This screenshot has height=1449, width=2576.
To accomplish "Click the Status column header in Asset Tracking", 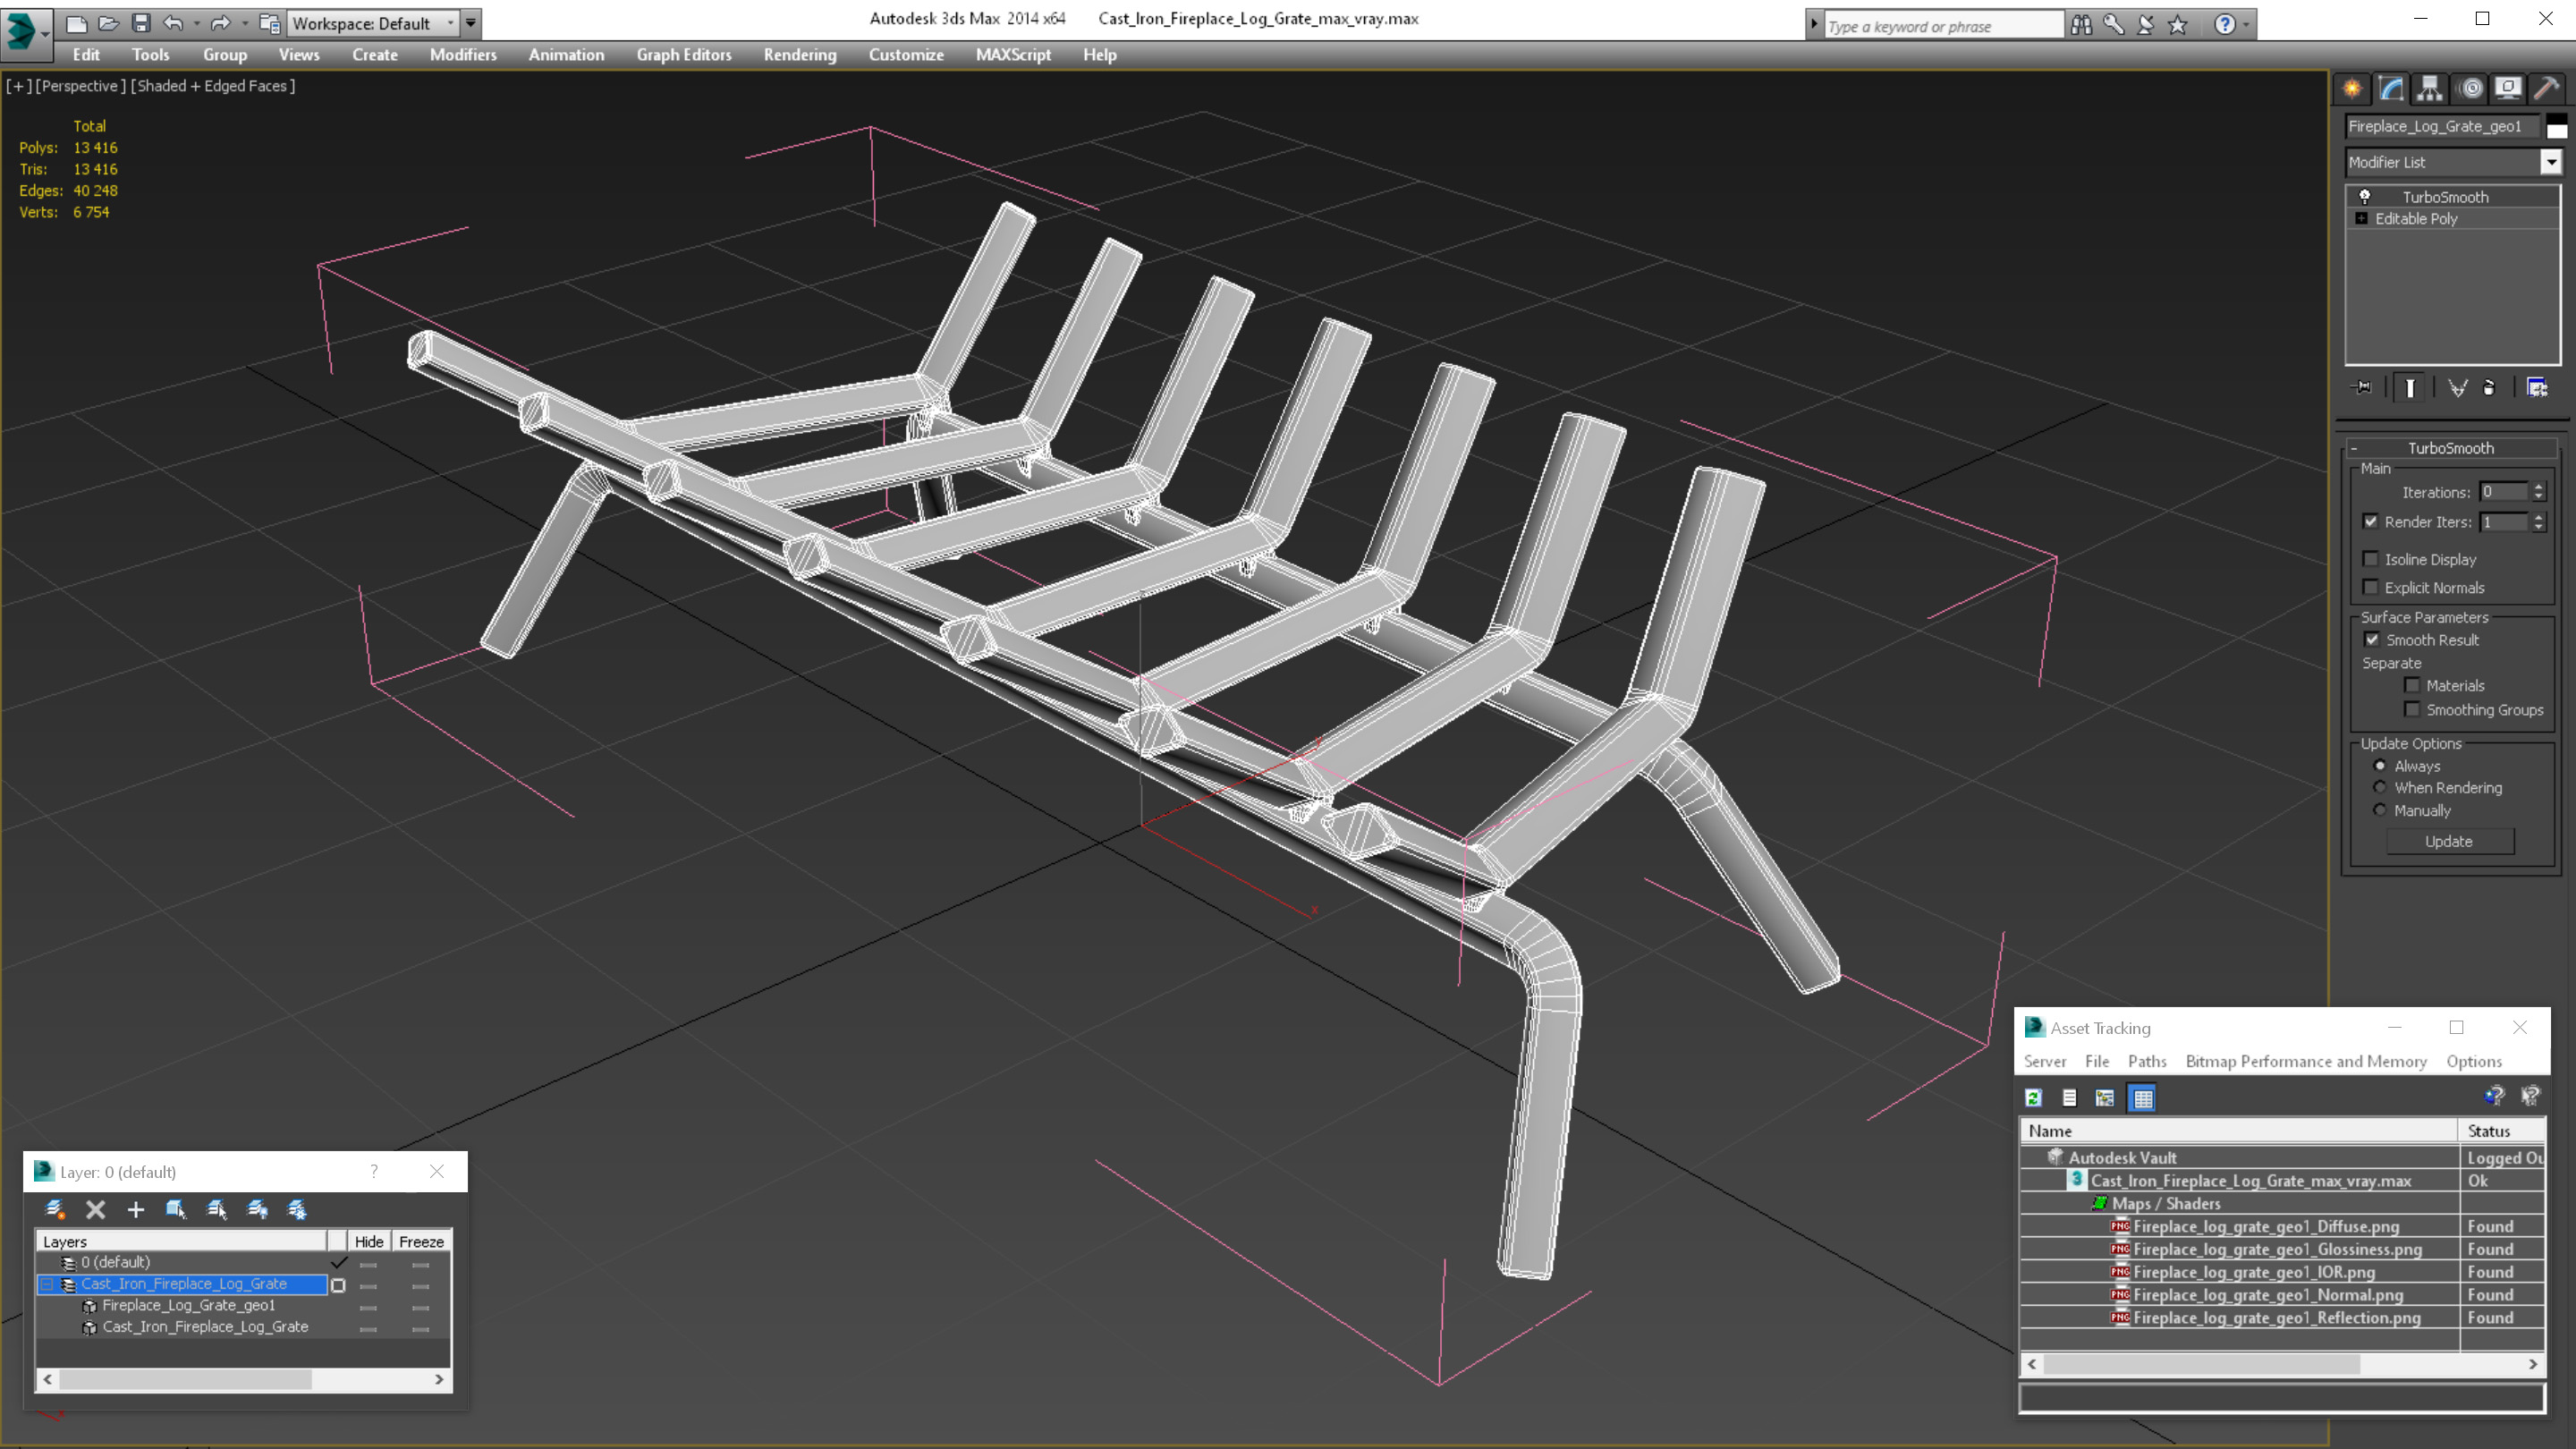I will (2500, 1131).
